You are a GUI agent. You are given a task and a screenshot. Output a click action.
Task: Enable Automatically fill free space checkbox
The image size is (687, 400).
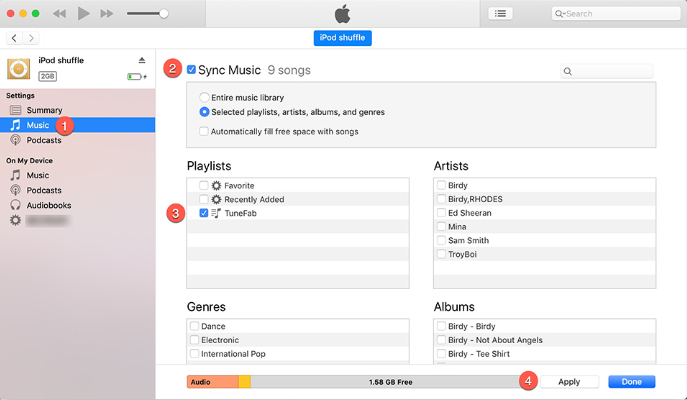point(204,131)
